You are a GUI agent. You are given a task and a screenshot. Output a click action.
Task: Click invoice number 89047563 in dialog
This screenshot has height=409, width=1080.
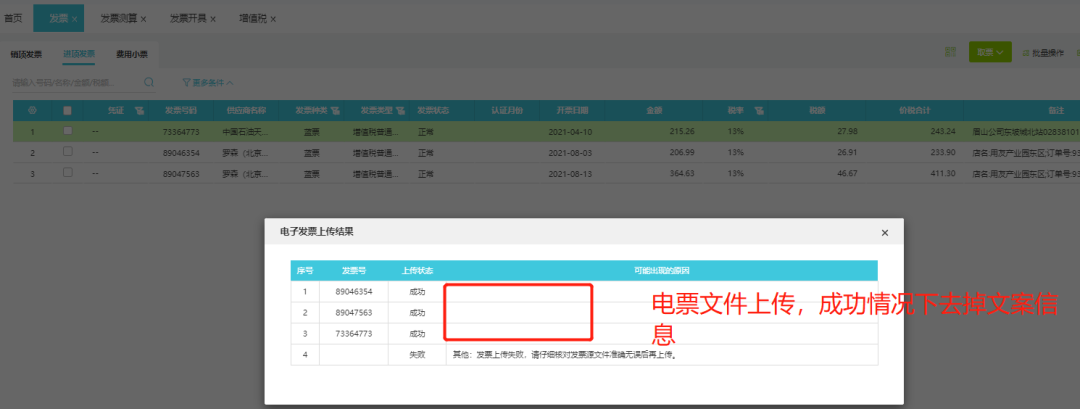[354, 313]
